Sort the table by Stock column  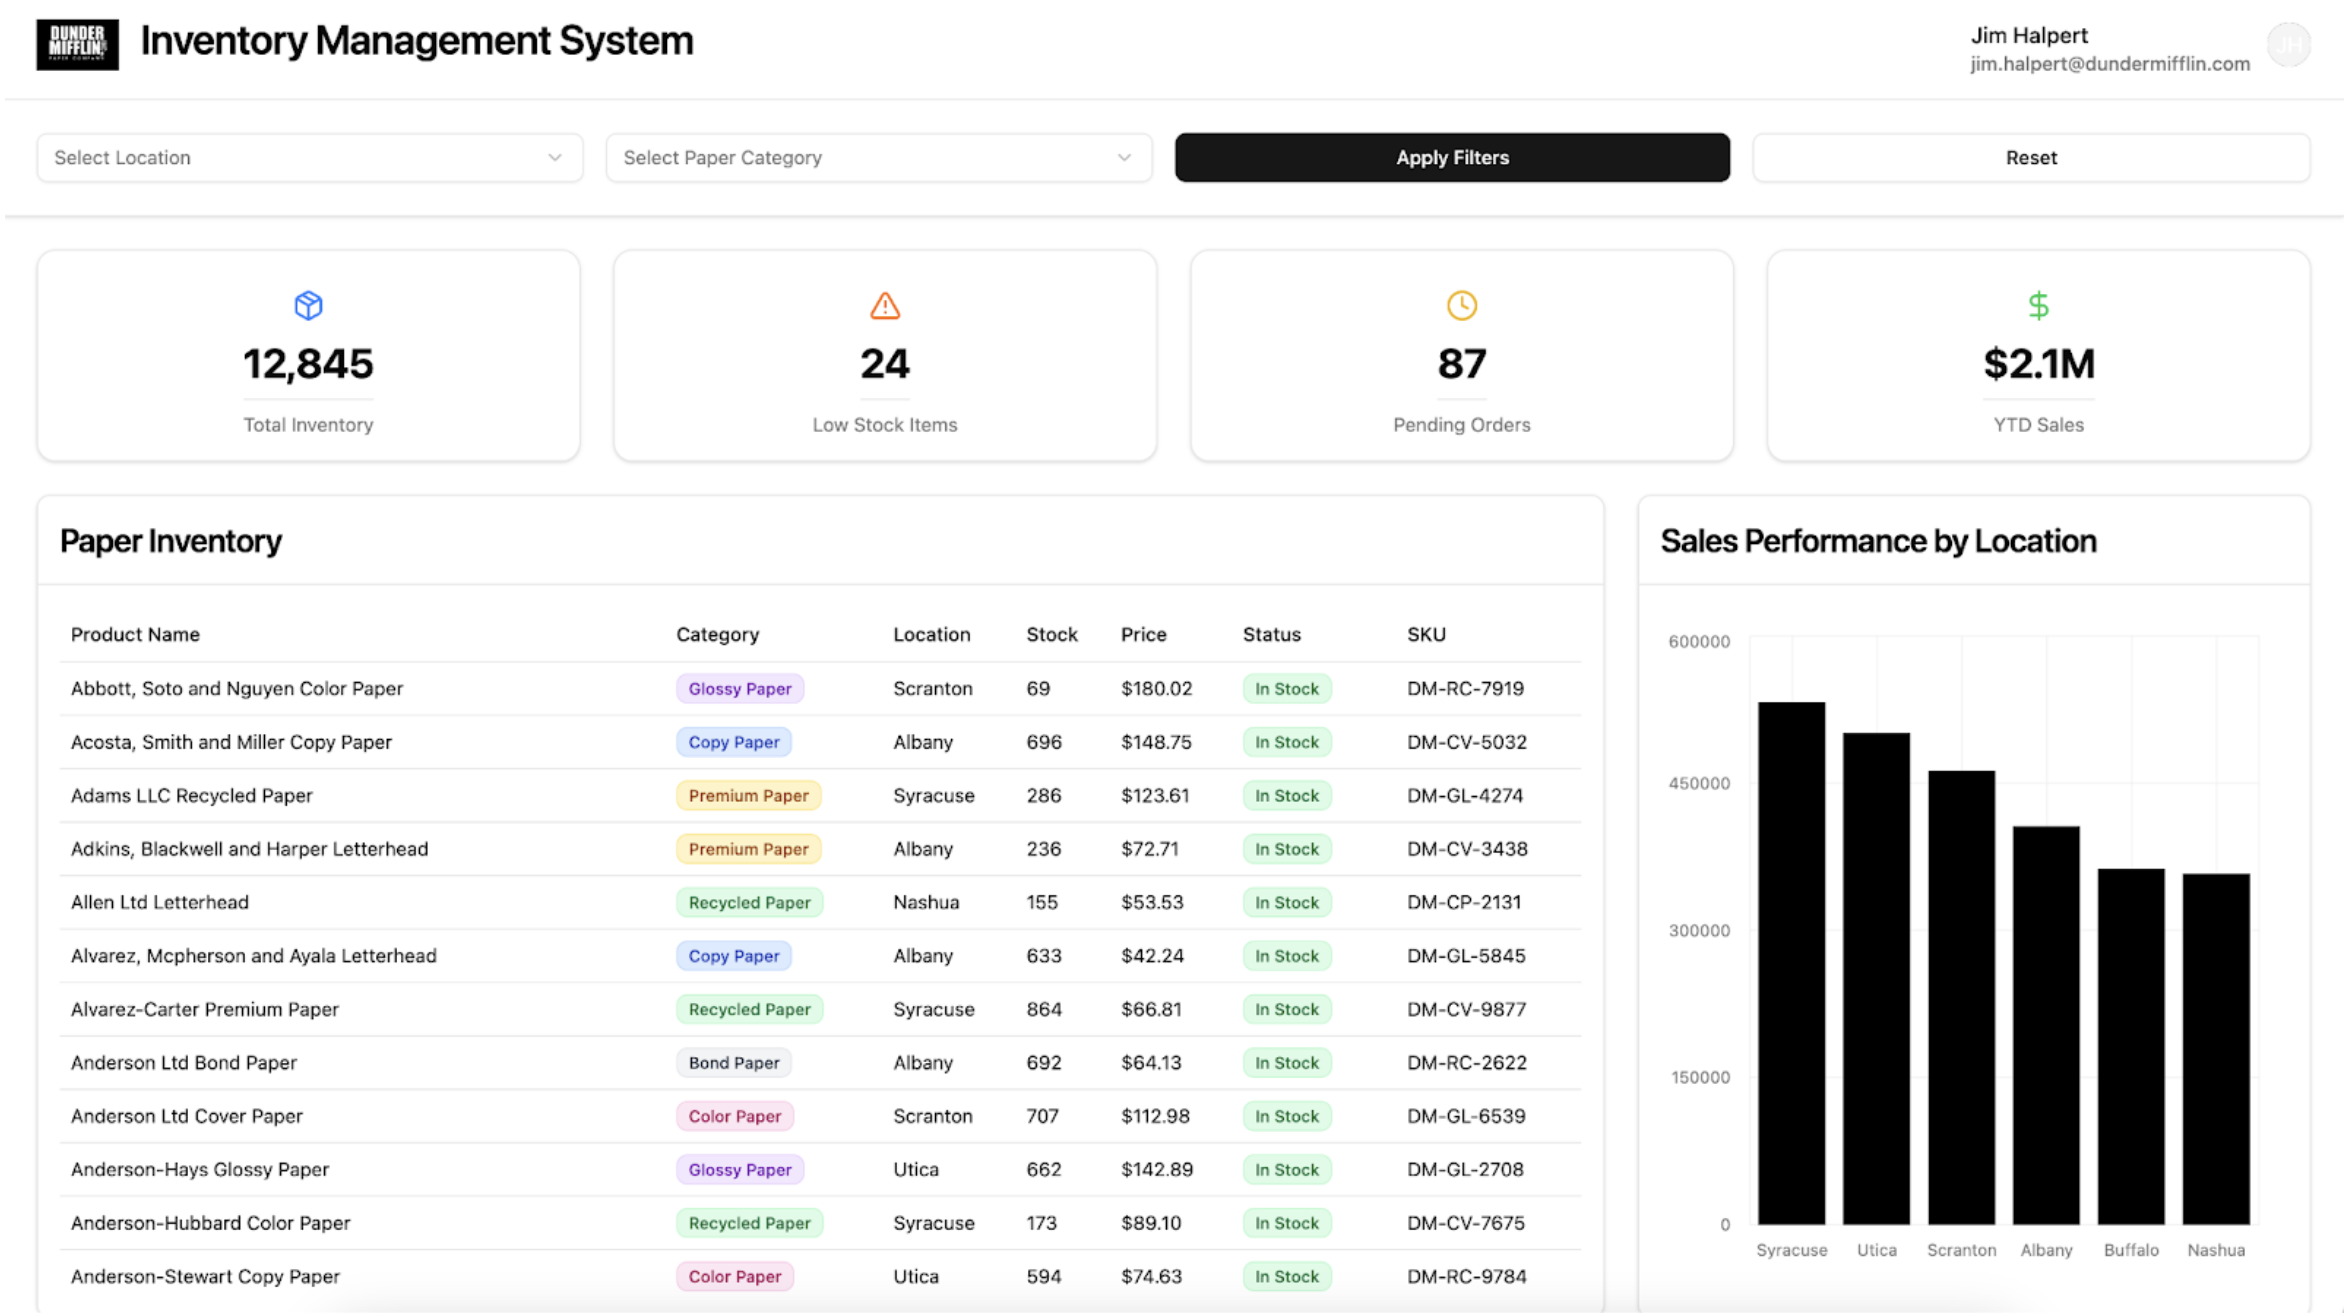click(x=1051, y=634)
